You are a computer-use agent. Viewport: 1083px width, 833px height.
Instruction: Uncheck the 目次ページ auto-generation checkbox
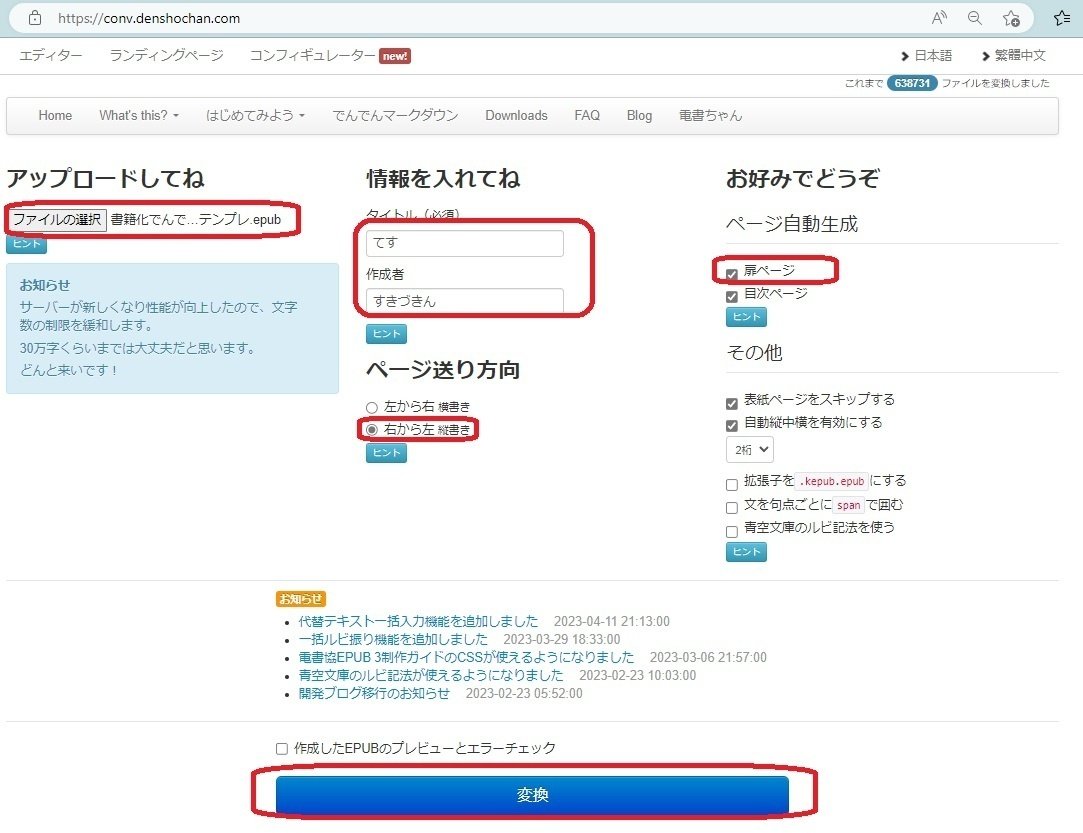(x=733, y=296)
